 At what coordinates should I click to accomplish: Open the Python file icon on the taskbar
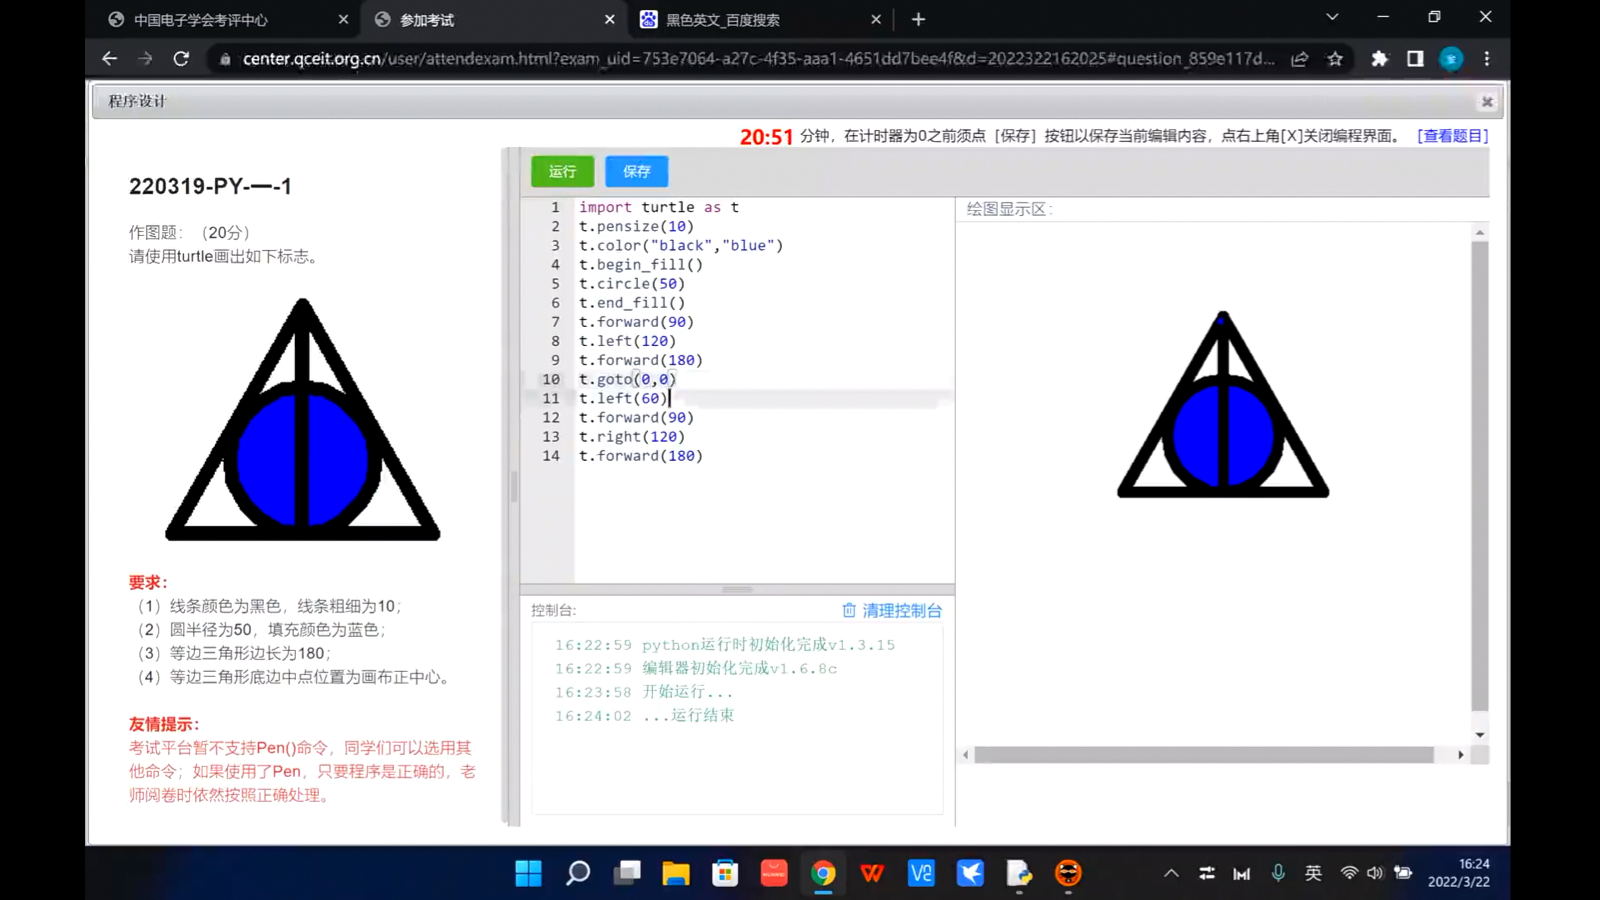click(x=1019, y=873)
